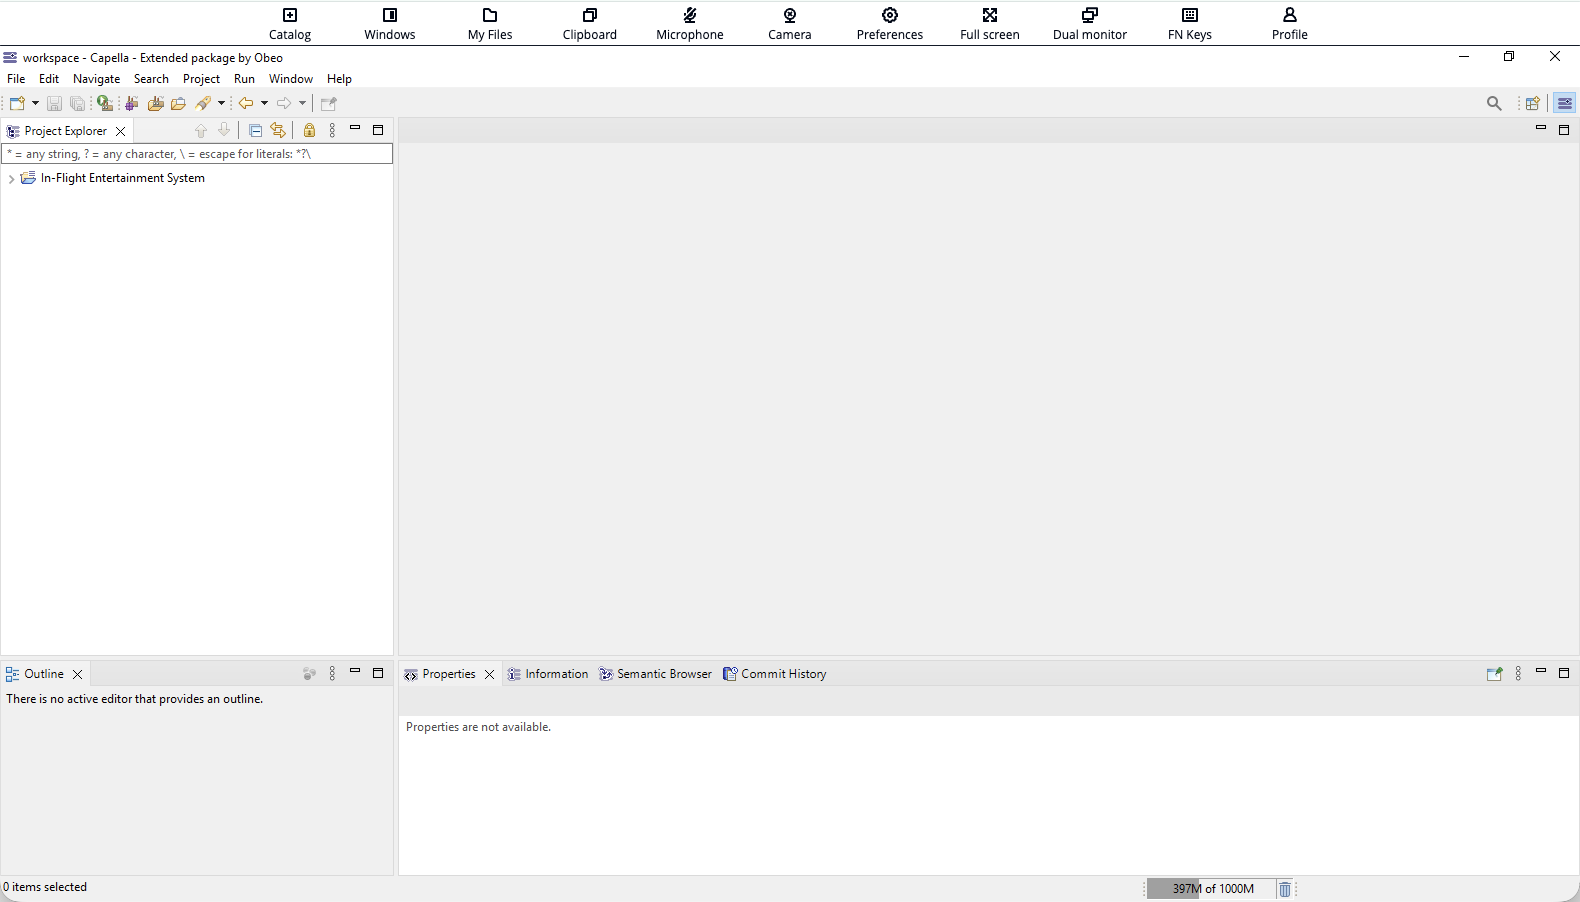Expand the In-Flight Entertainment System project
This screenshot has width=1580, height=902.
point(11,179)
